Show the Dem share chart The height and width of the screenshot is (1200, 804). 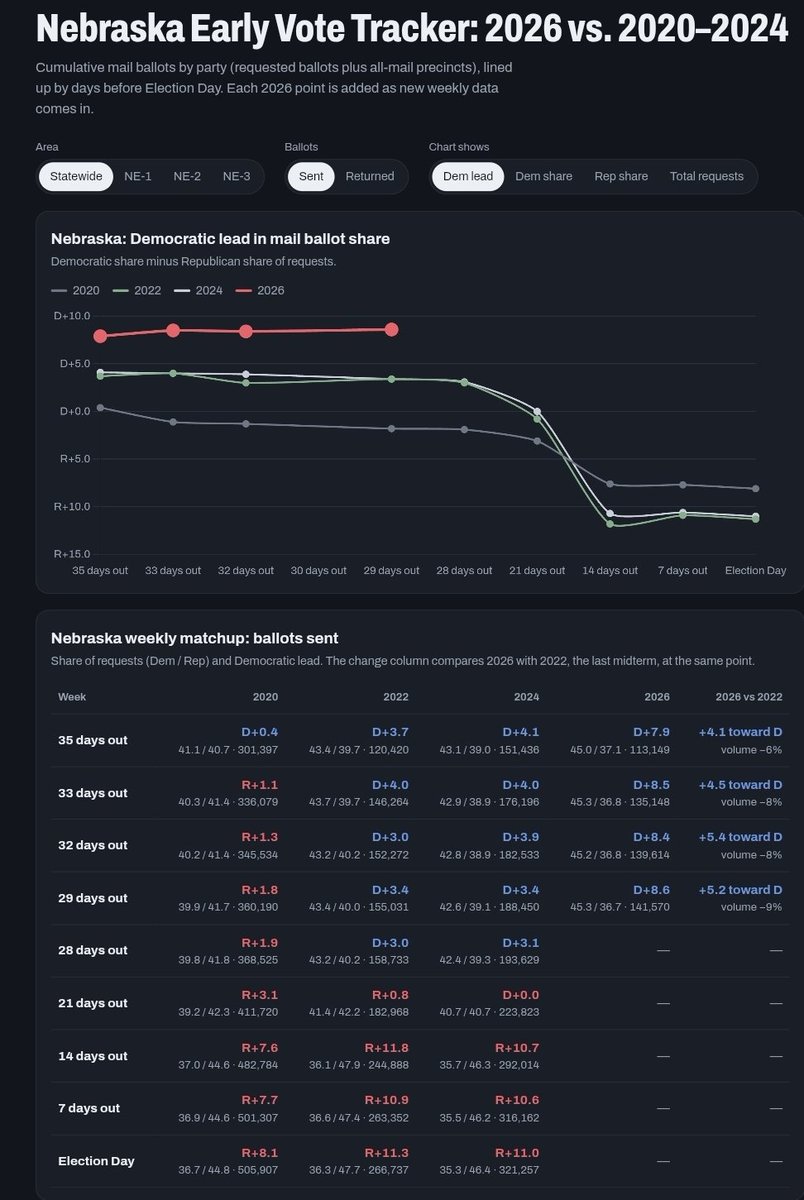[x=544, y=176]
